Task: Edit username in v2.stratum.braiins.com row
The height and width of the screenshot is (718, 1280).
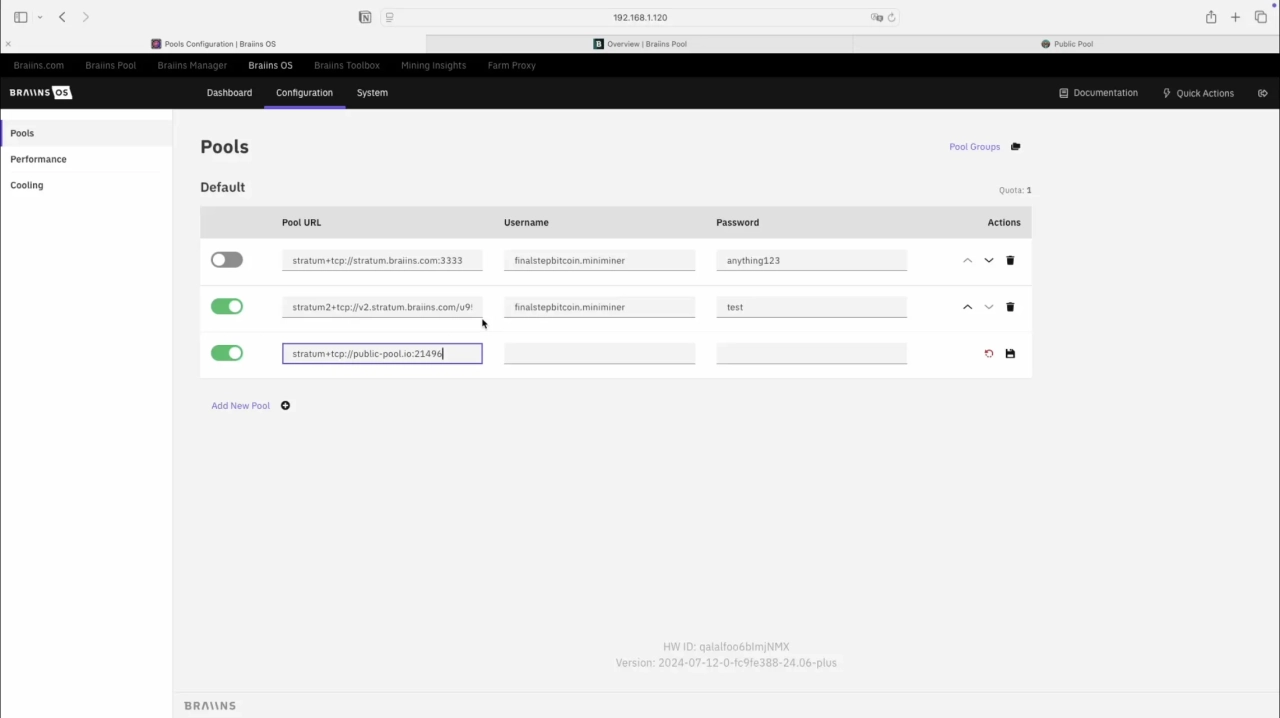Action: coord(599,307)
